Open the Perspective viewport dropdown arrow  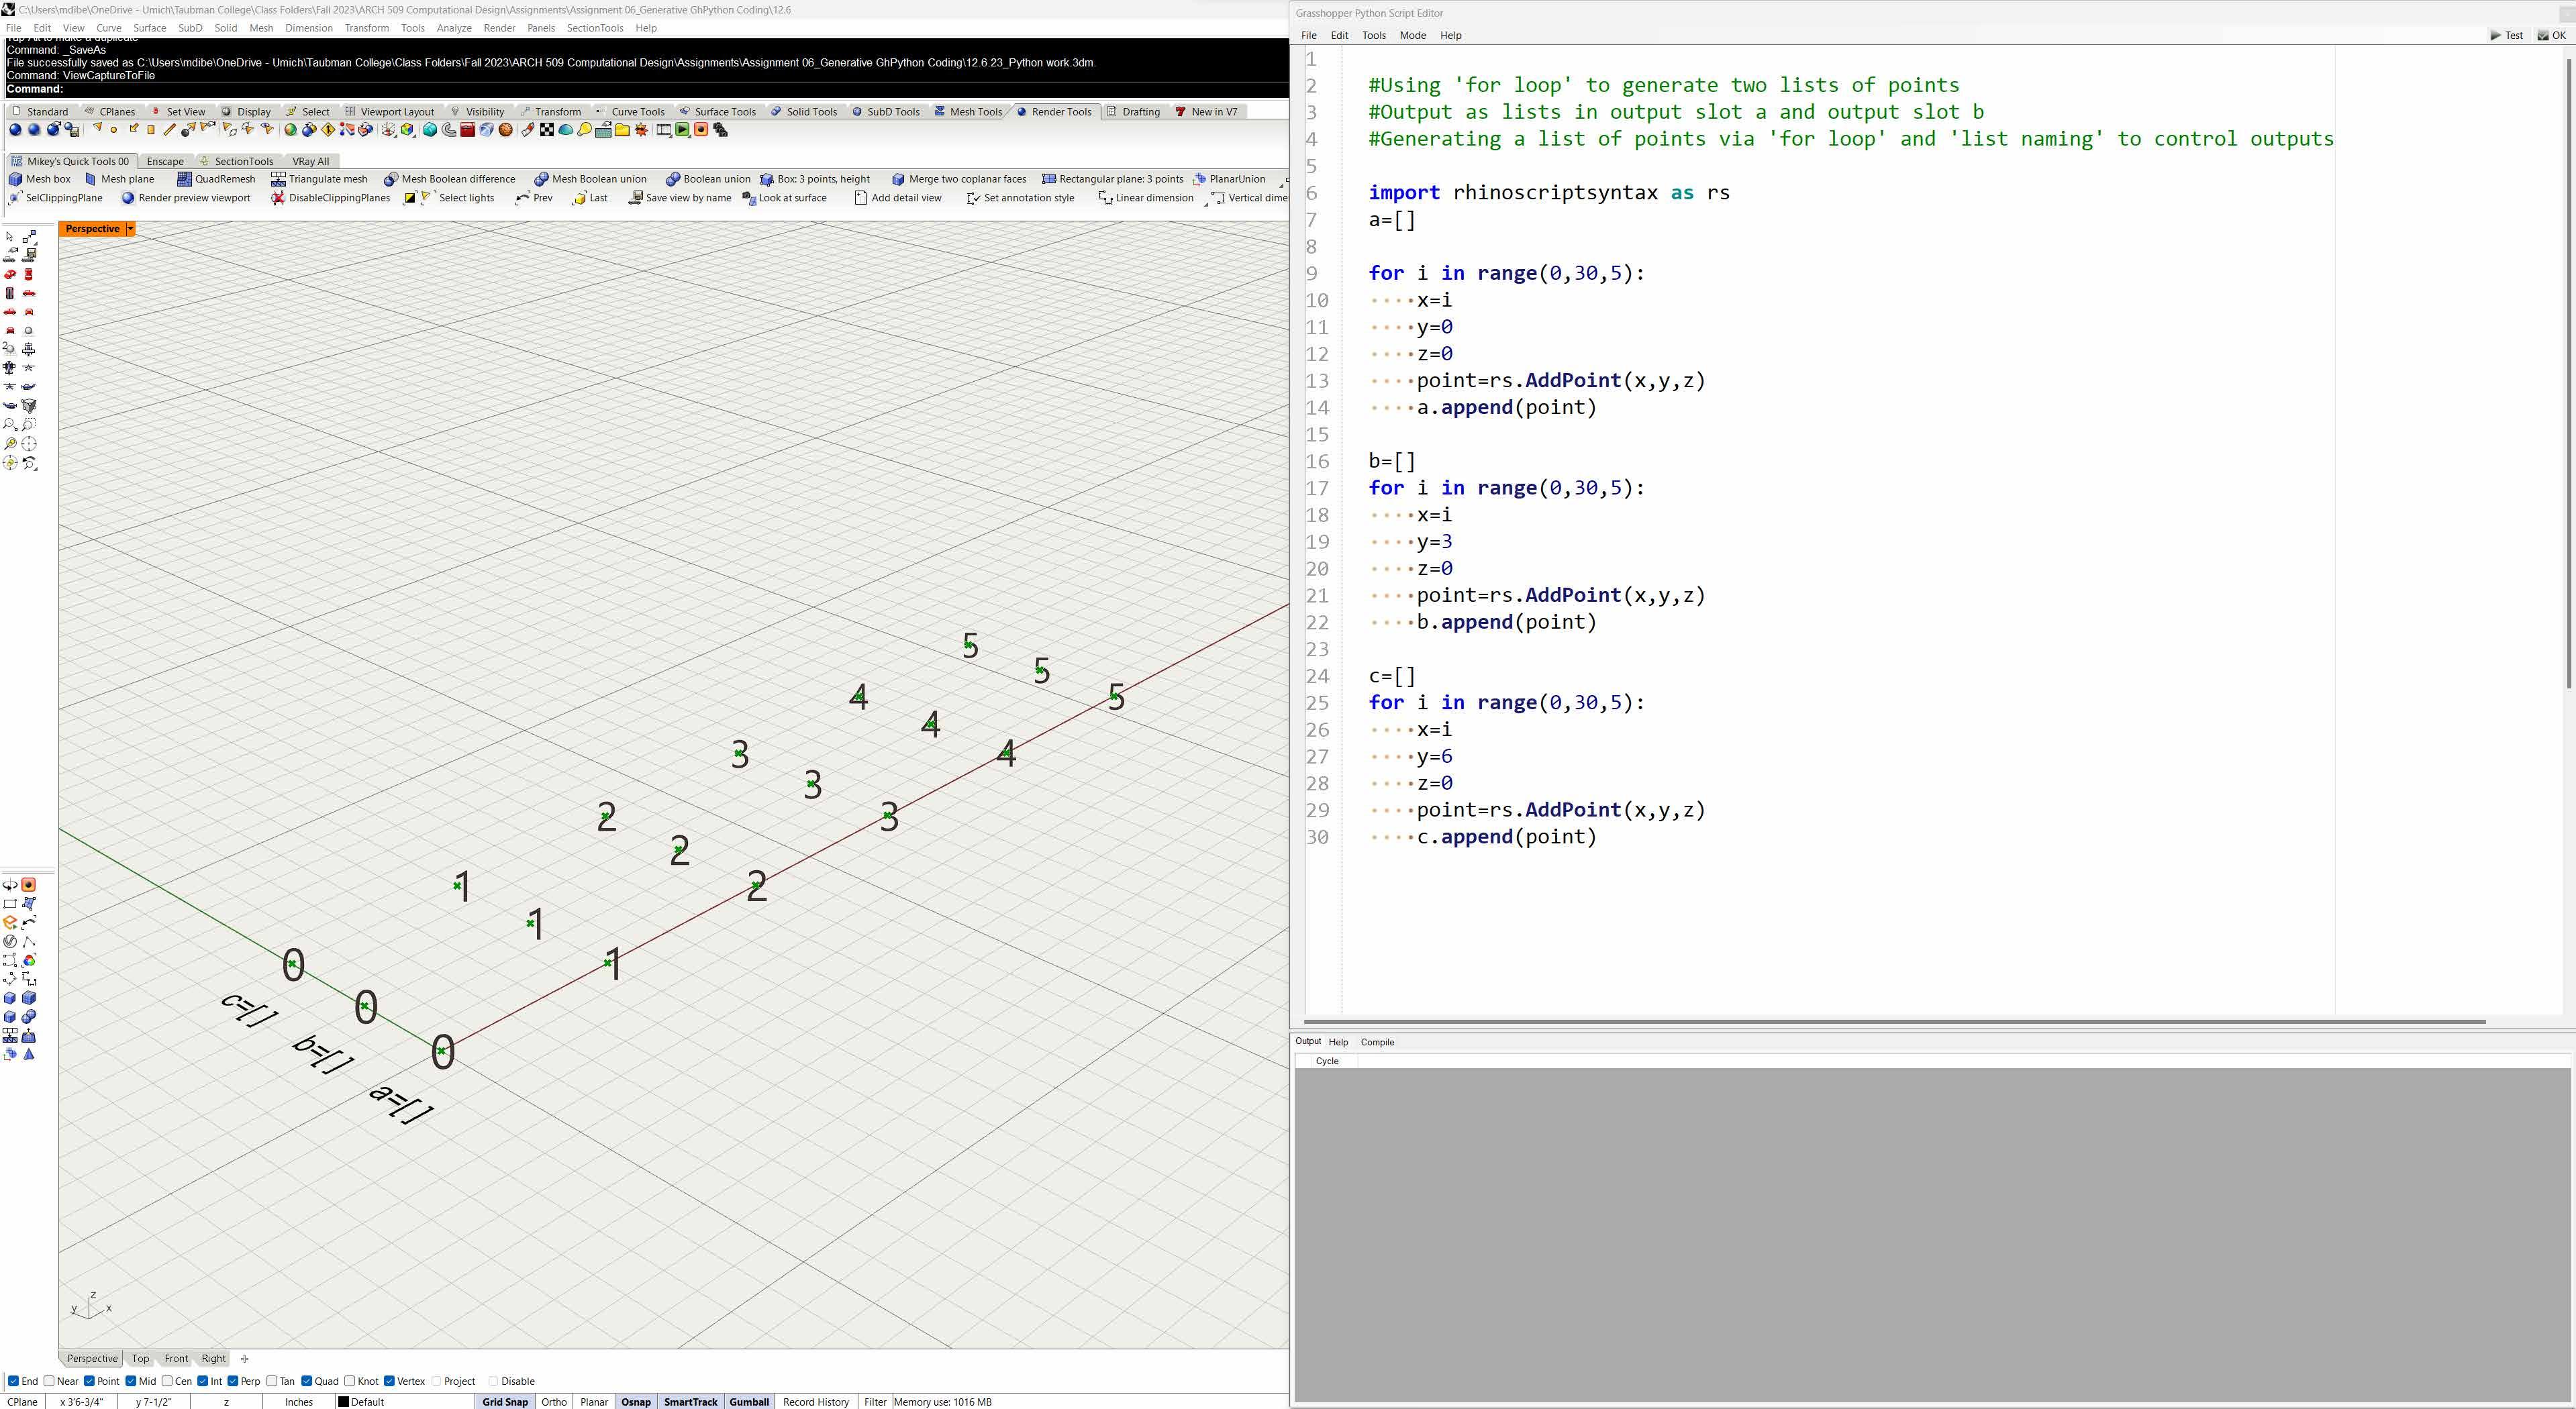tap(130, 229)
